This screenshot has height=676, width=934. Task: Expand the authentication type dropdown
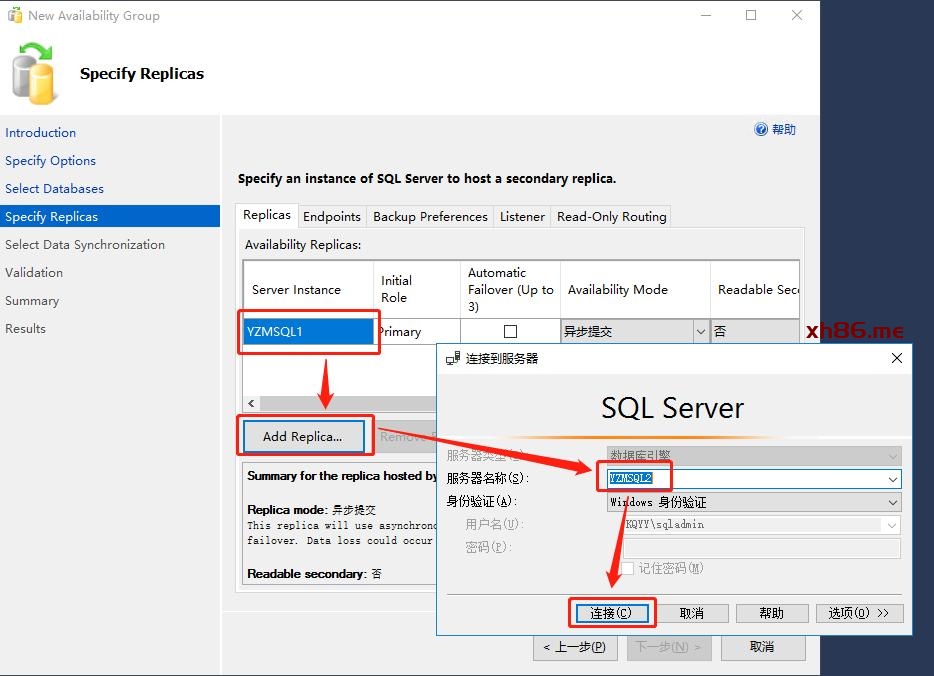892,502
